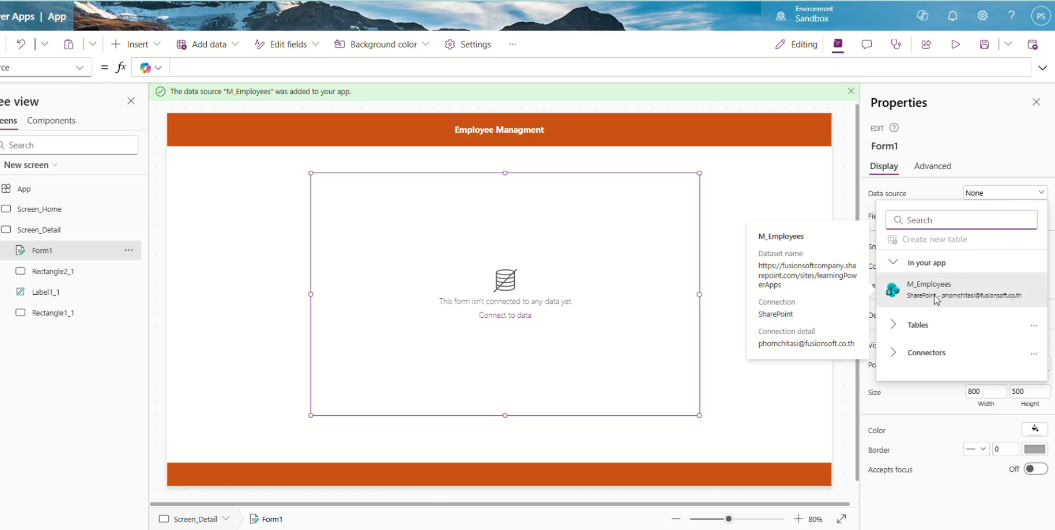
Task: Open the Insert menu
Action: [x=136, y=44]
